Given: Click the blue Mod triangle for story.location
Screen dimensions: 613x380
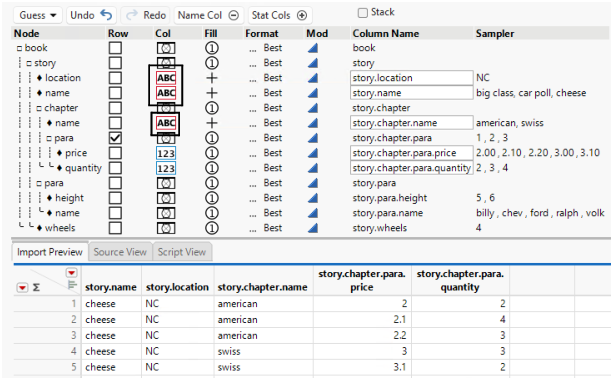Looking at the screenshot, I should point(313,78).
